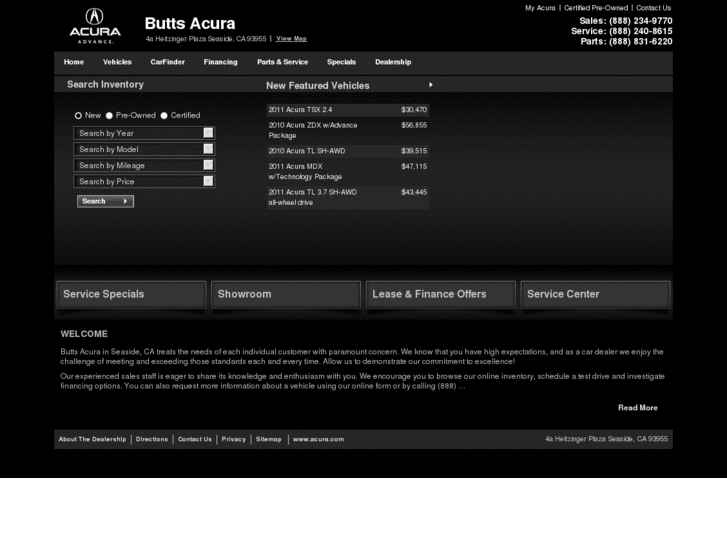Follow the Certified Pre-Owned top link

pos(596,8)
